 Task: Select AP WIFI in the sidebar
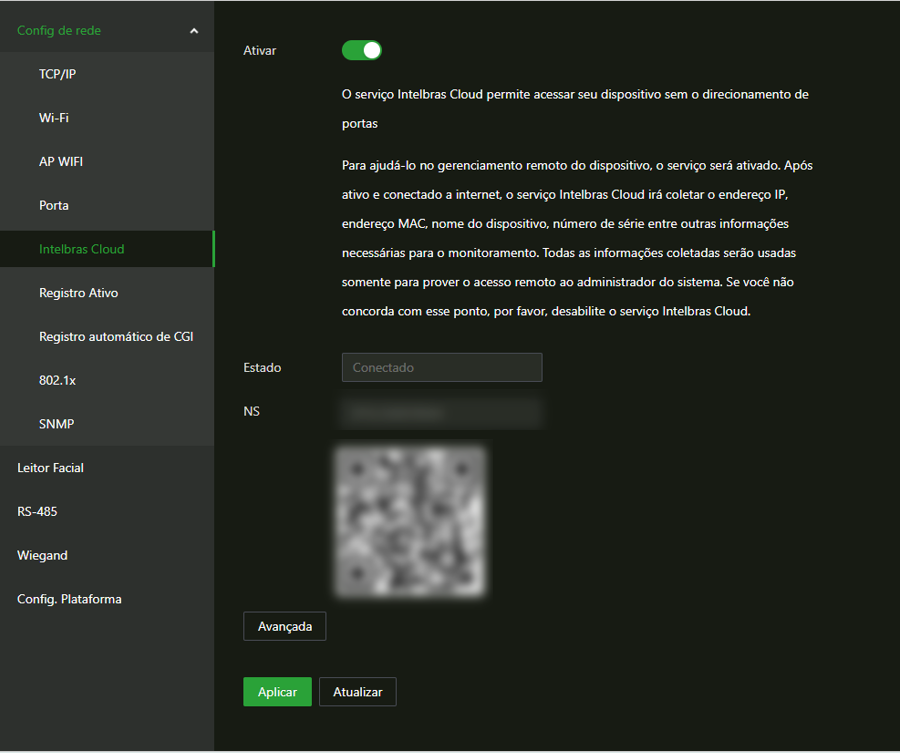click(x=61, y=161)
